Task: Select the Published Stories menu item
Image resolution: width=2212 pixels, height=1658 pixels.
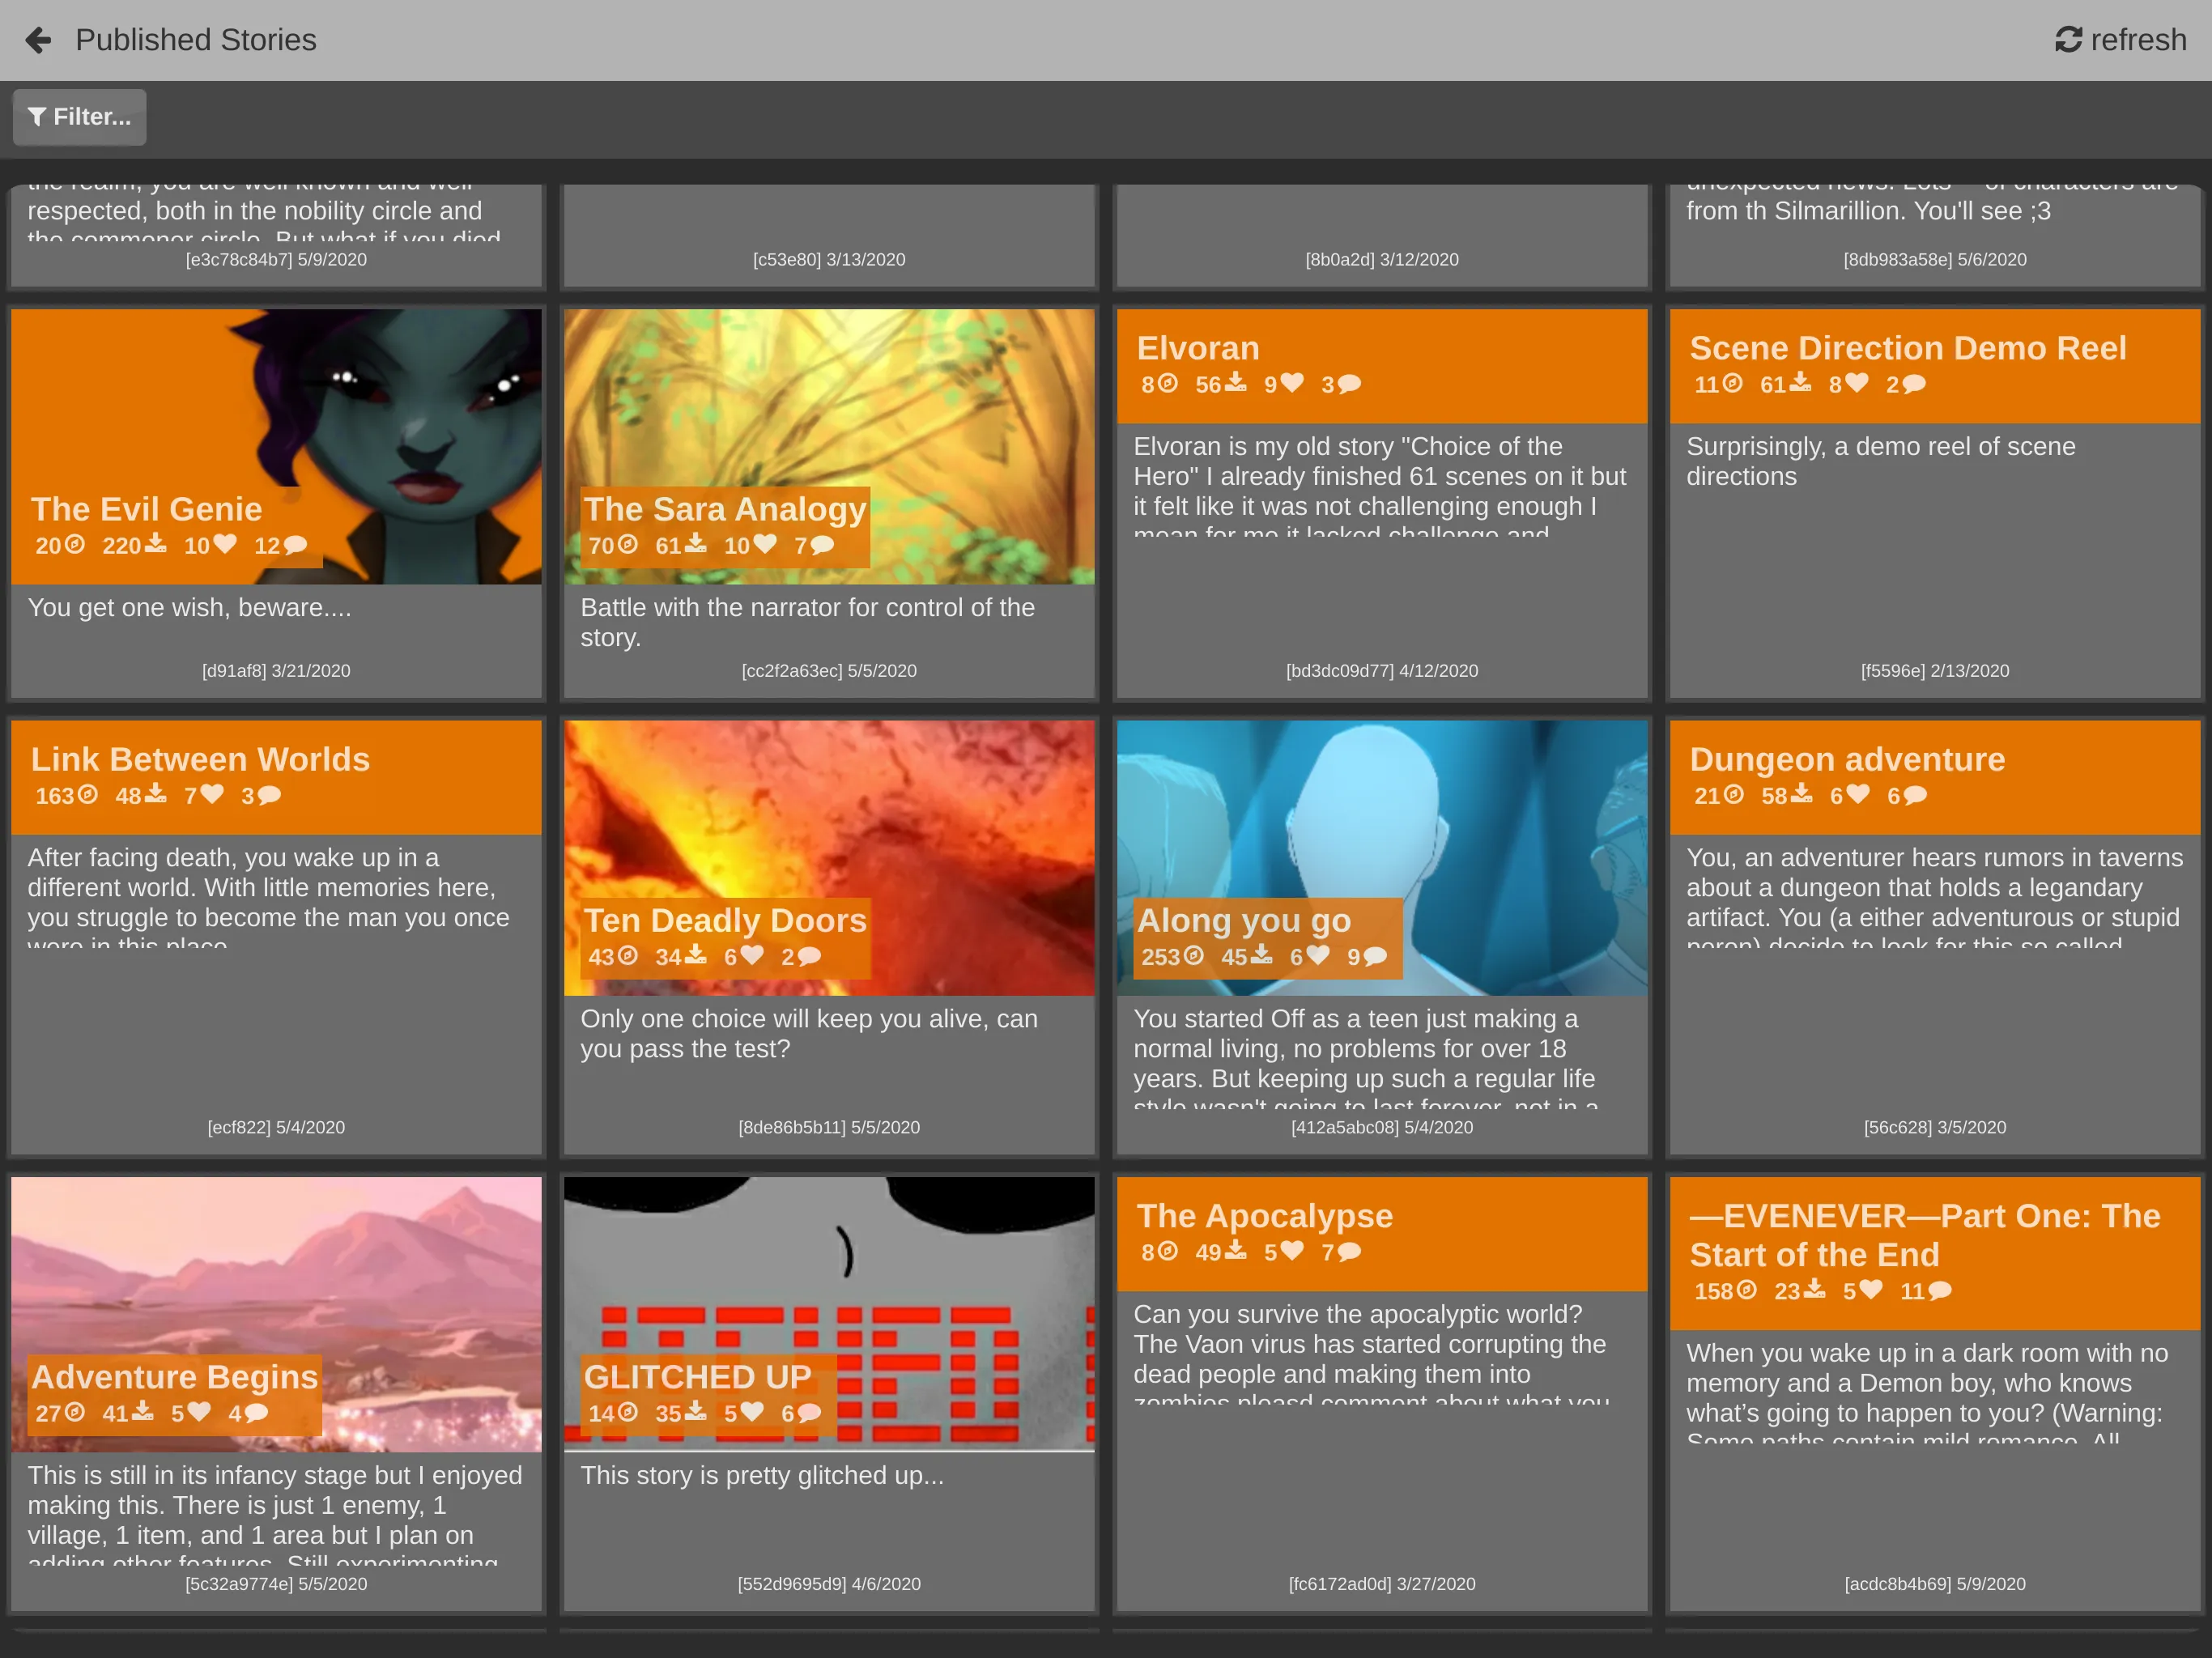Action: point(197,38)
